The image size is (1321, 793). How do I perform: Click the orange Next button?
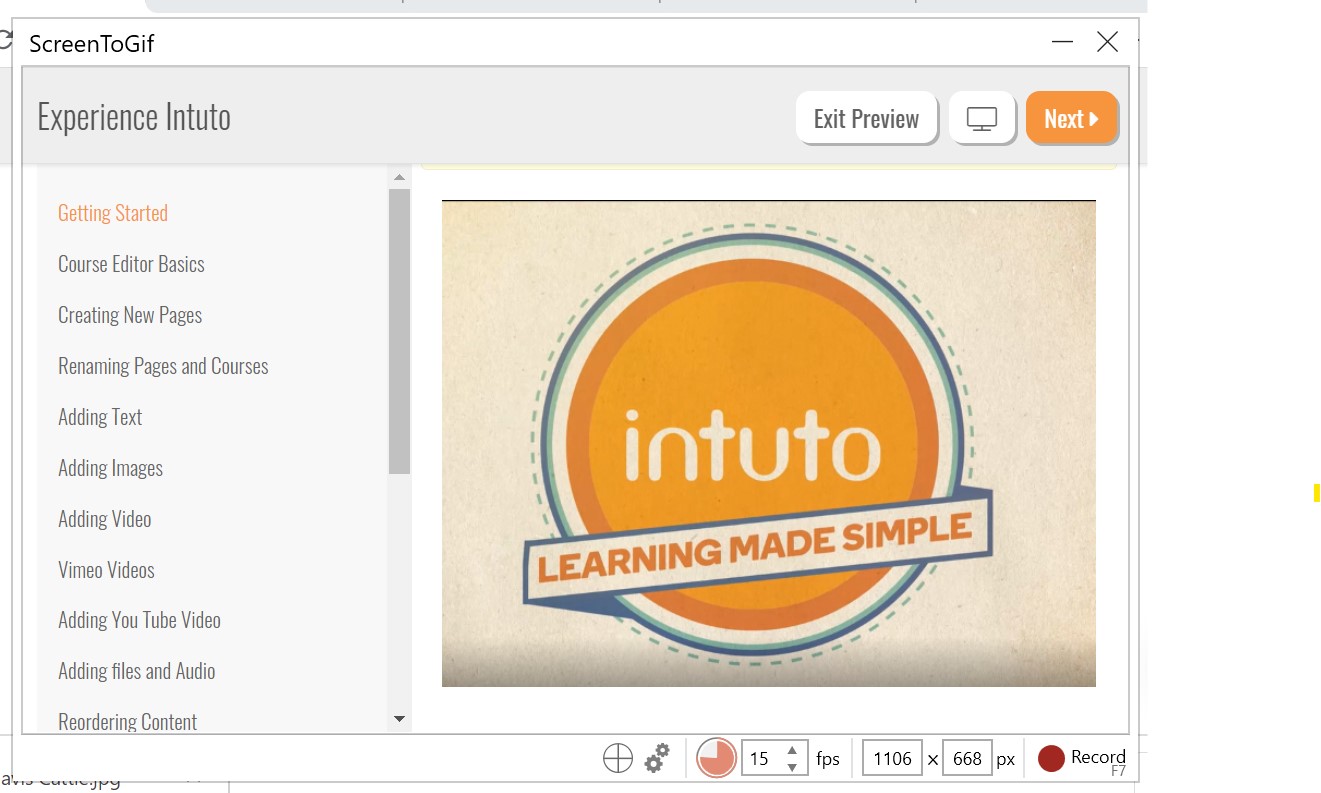pos(1071,119)
